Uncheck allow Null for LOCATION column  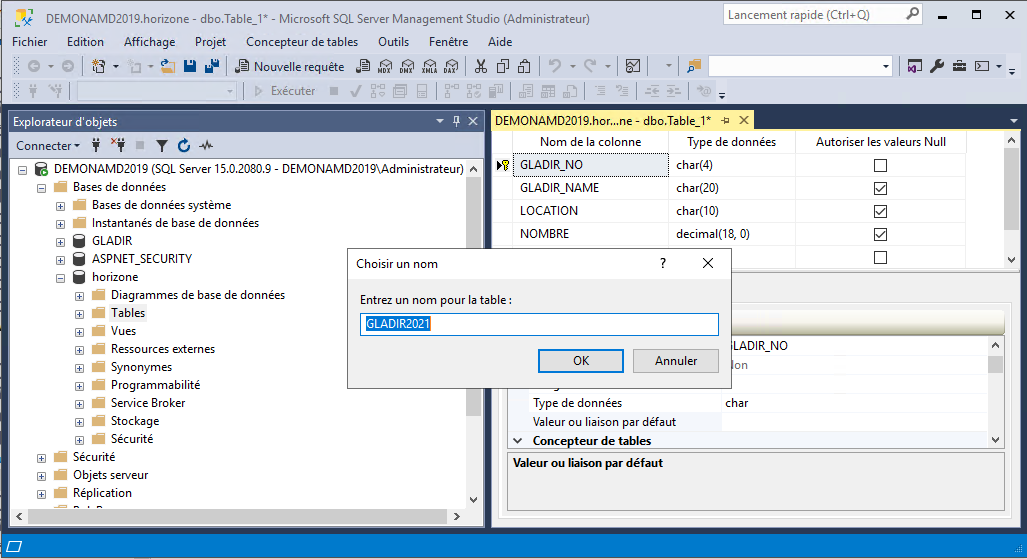[880, 211]
